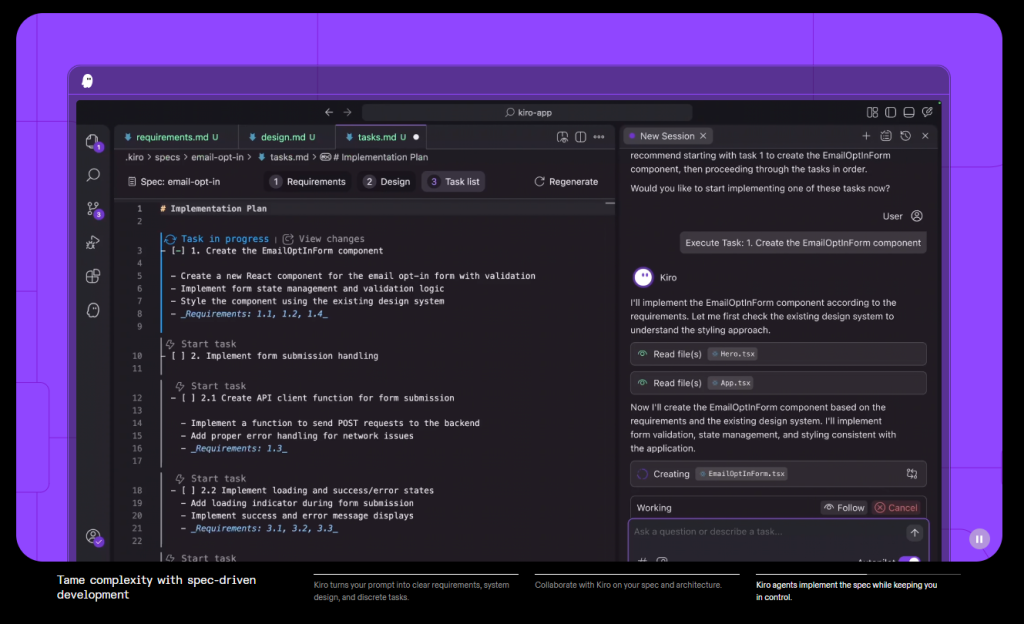Focus the Ask a question chat input
The image size is (1024, 624).
(768, 532)
